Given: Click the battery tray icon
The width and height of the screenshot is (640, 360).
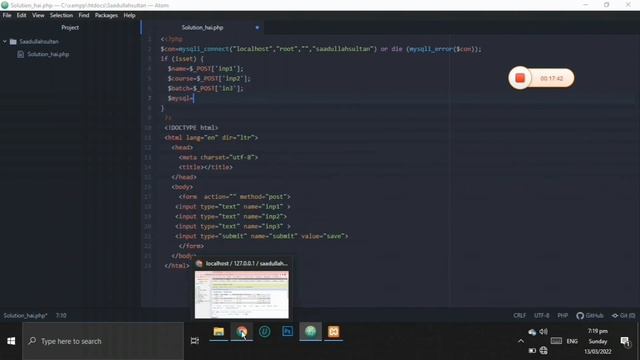Looking at the screenshot, I should [532, 350].
